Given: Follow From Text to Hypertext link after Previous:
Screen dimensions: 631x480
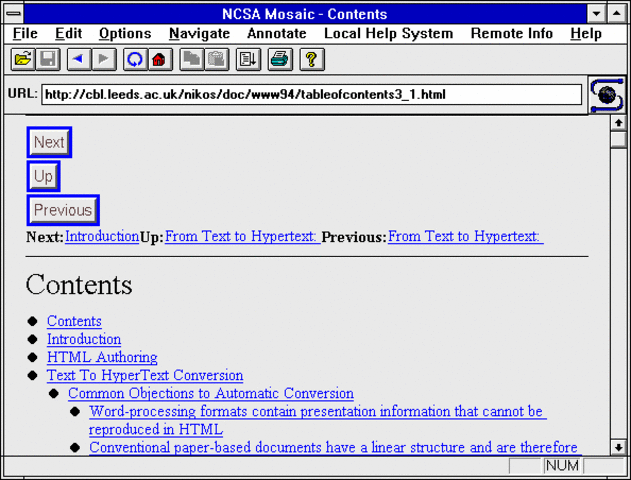Looking at the screenshot, I should (x=466, y=236).
